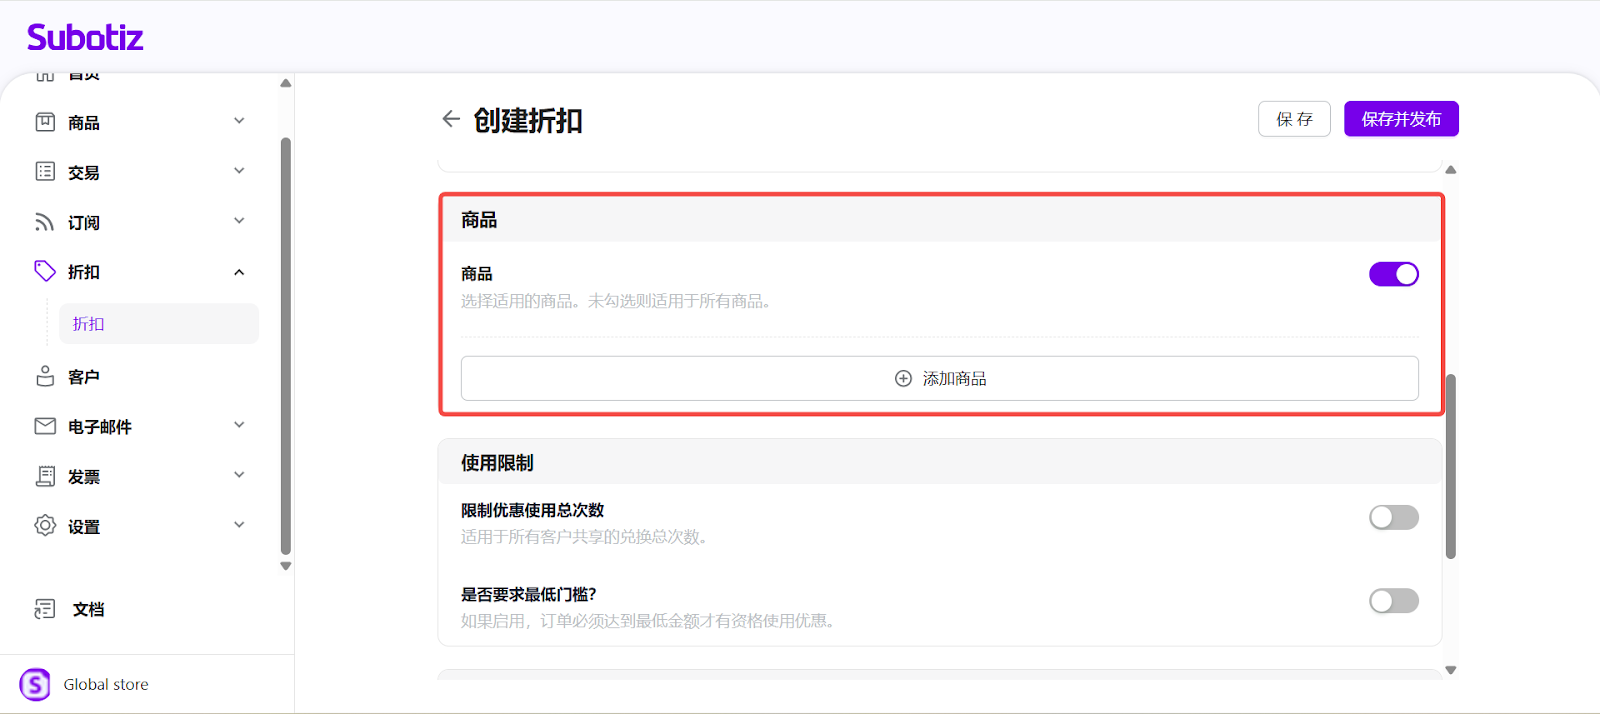Click the 订阅 feed icon in sidebar
Image resolution: width=1600 pixels, height=714 pixels.
click(x=45, y=222)
